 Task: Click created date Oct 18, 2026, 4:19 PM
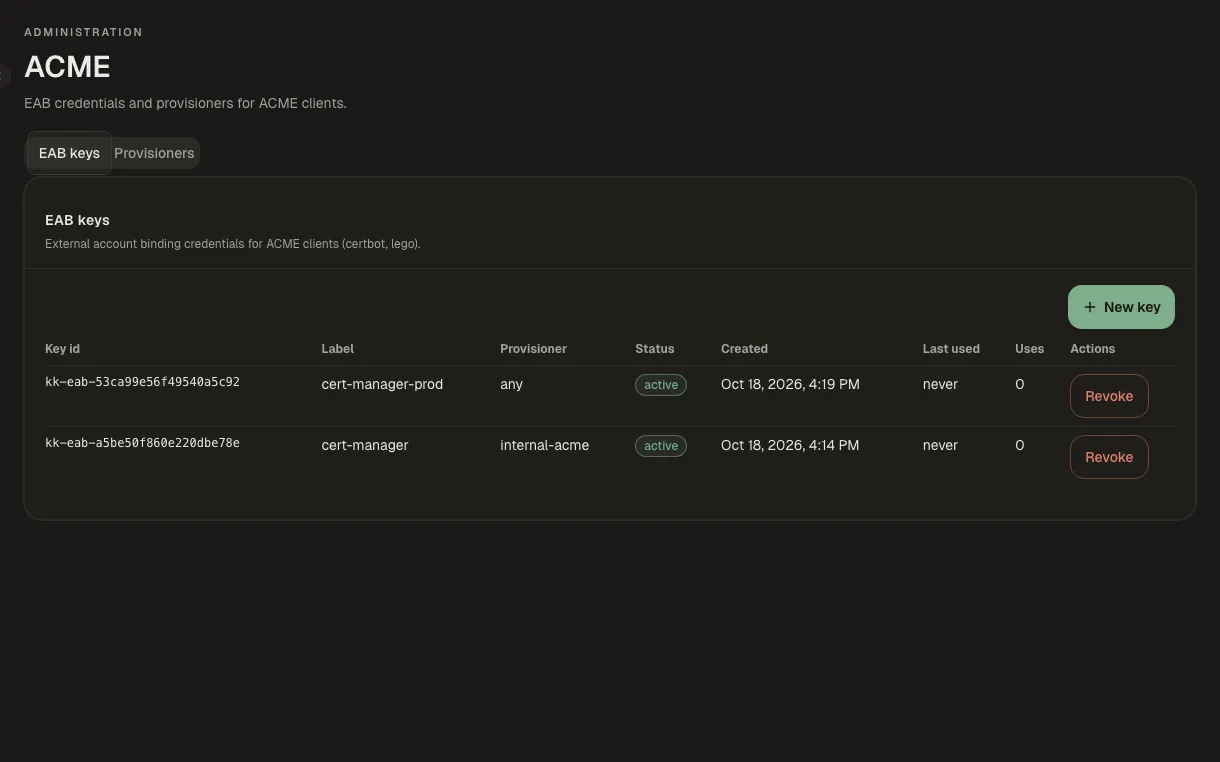(790, 384)
